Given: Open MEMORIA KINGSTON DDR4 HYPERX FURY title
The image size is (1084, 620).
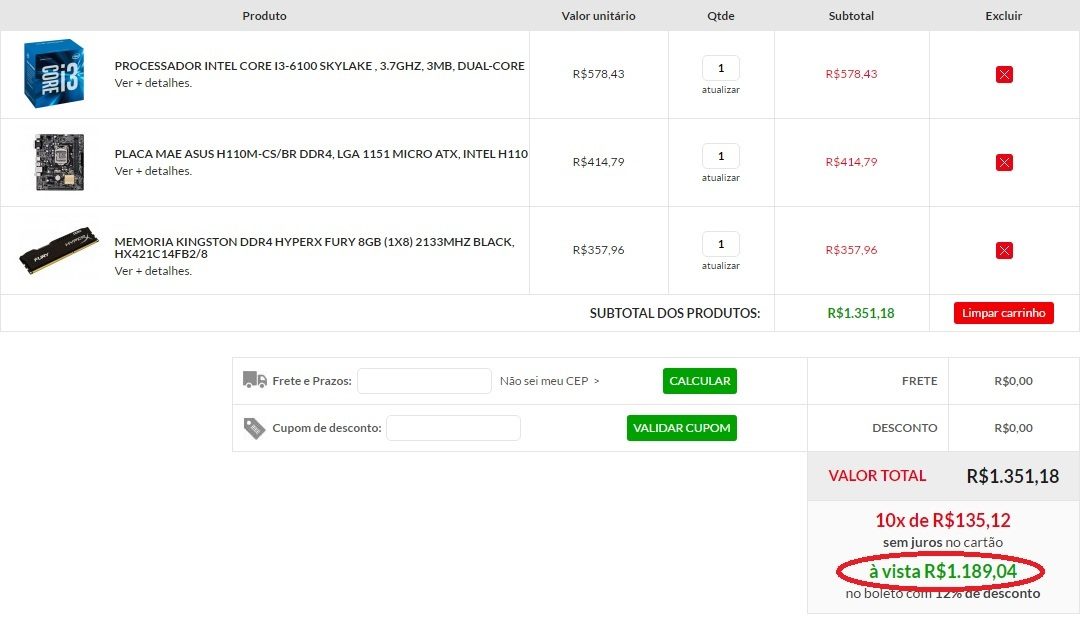Looking at the screenshot, I should [315, 247].
